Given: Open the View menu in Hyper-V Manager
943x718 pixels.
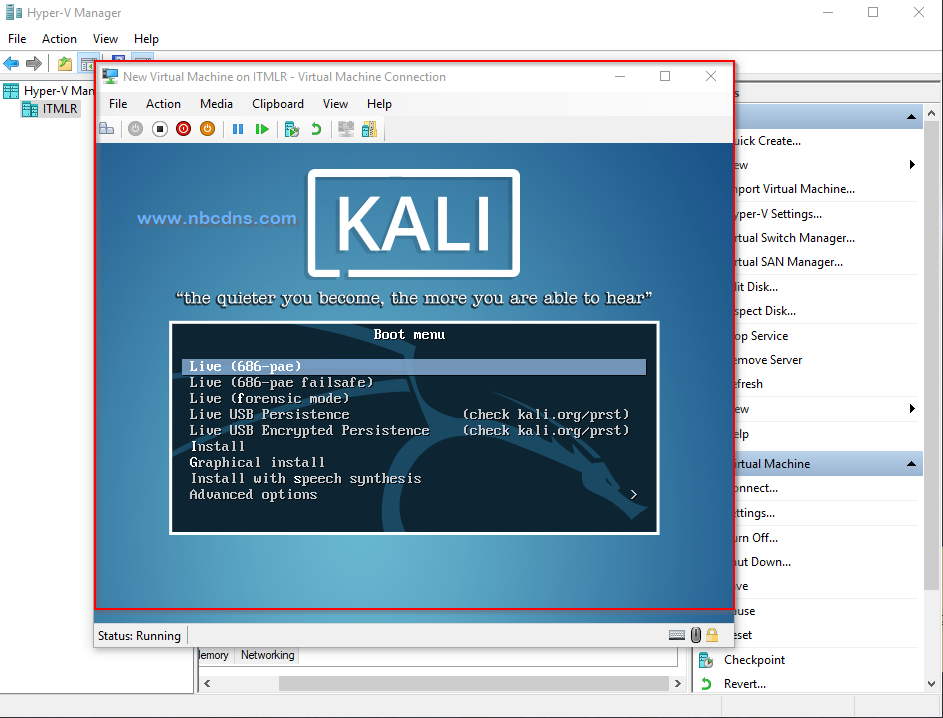Looking at the screenshot, I should 105,38.
